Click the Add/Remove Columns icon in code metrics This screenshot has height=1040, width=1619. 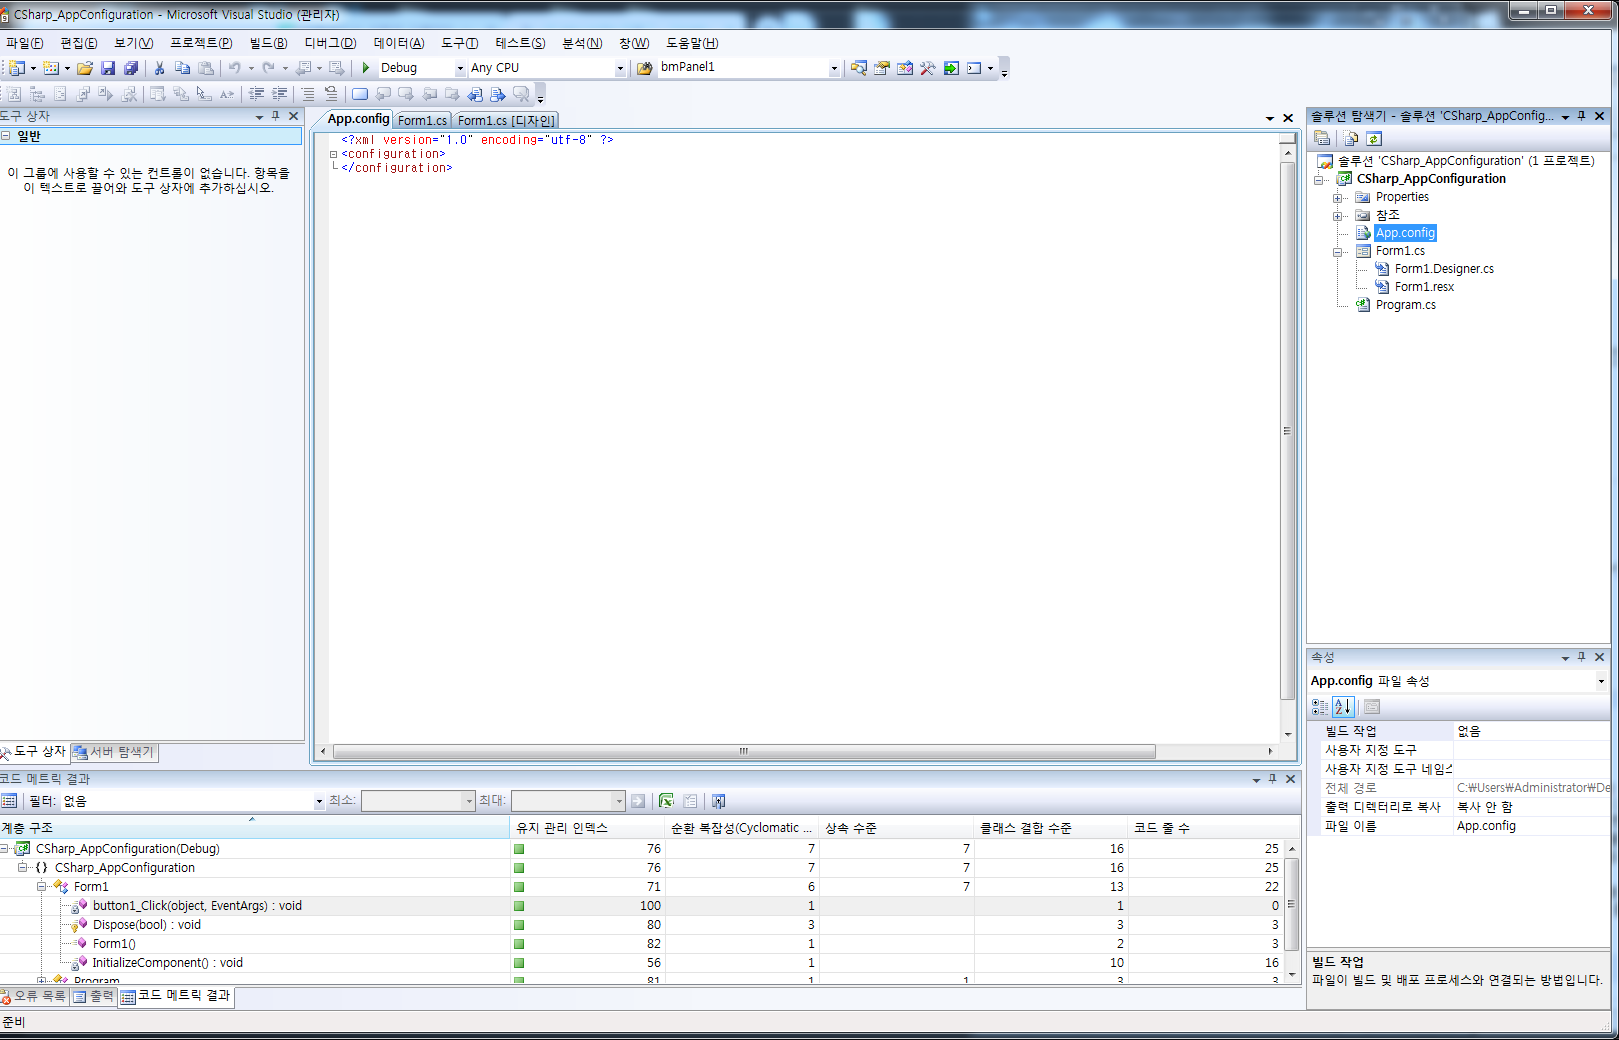point(718,801)
